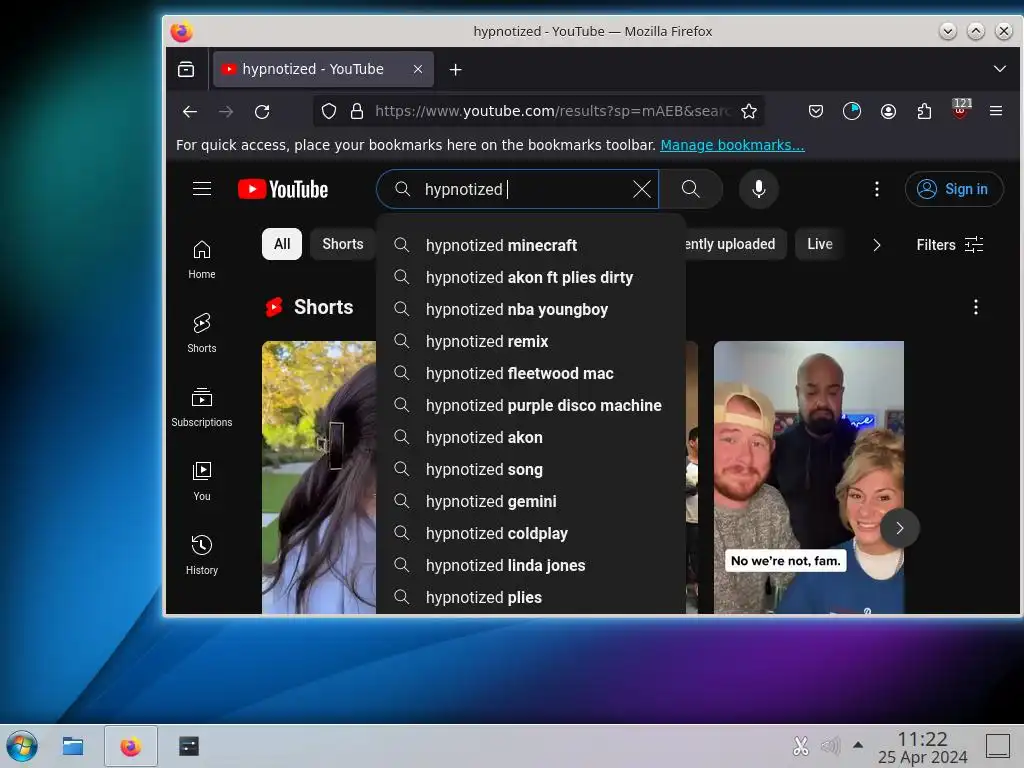Choose suggestion hypnotized plies

[x=531, y=598]
